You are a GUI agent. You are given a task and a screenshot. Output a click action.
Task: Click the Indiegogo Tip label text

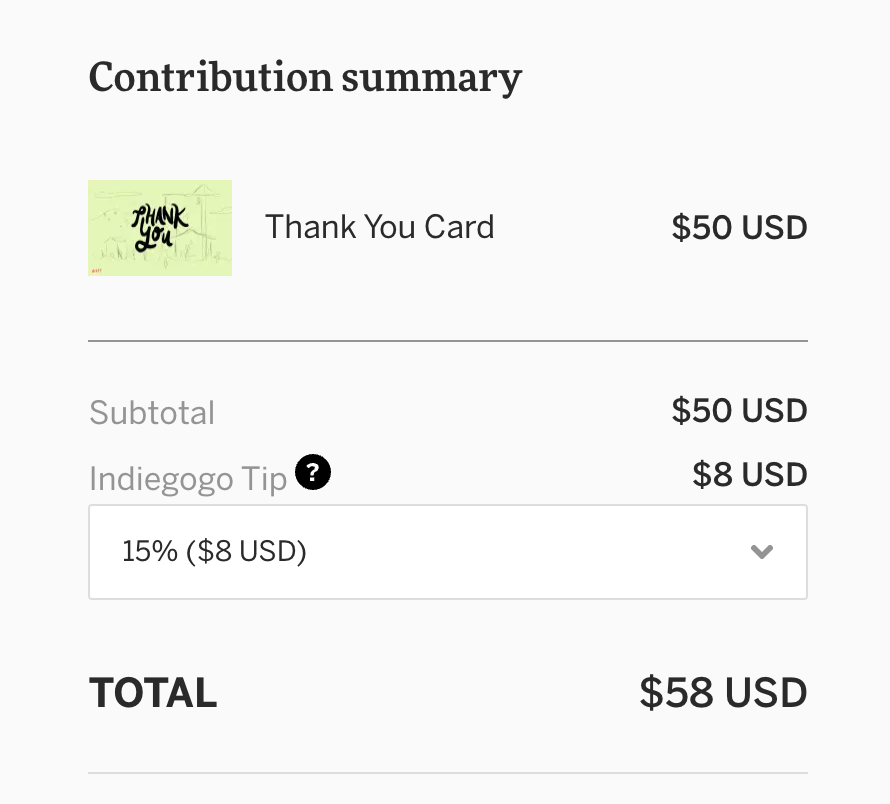pos(188,478)
